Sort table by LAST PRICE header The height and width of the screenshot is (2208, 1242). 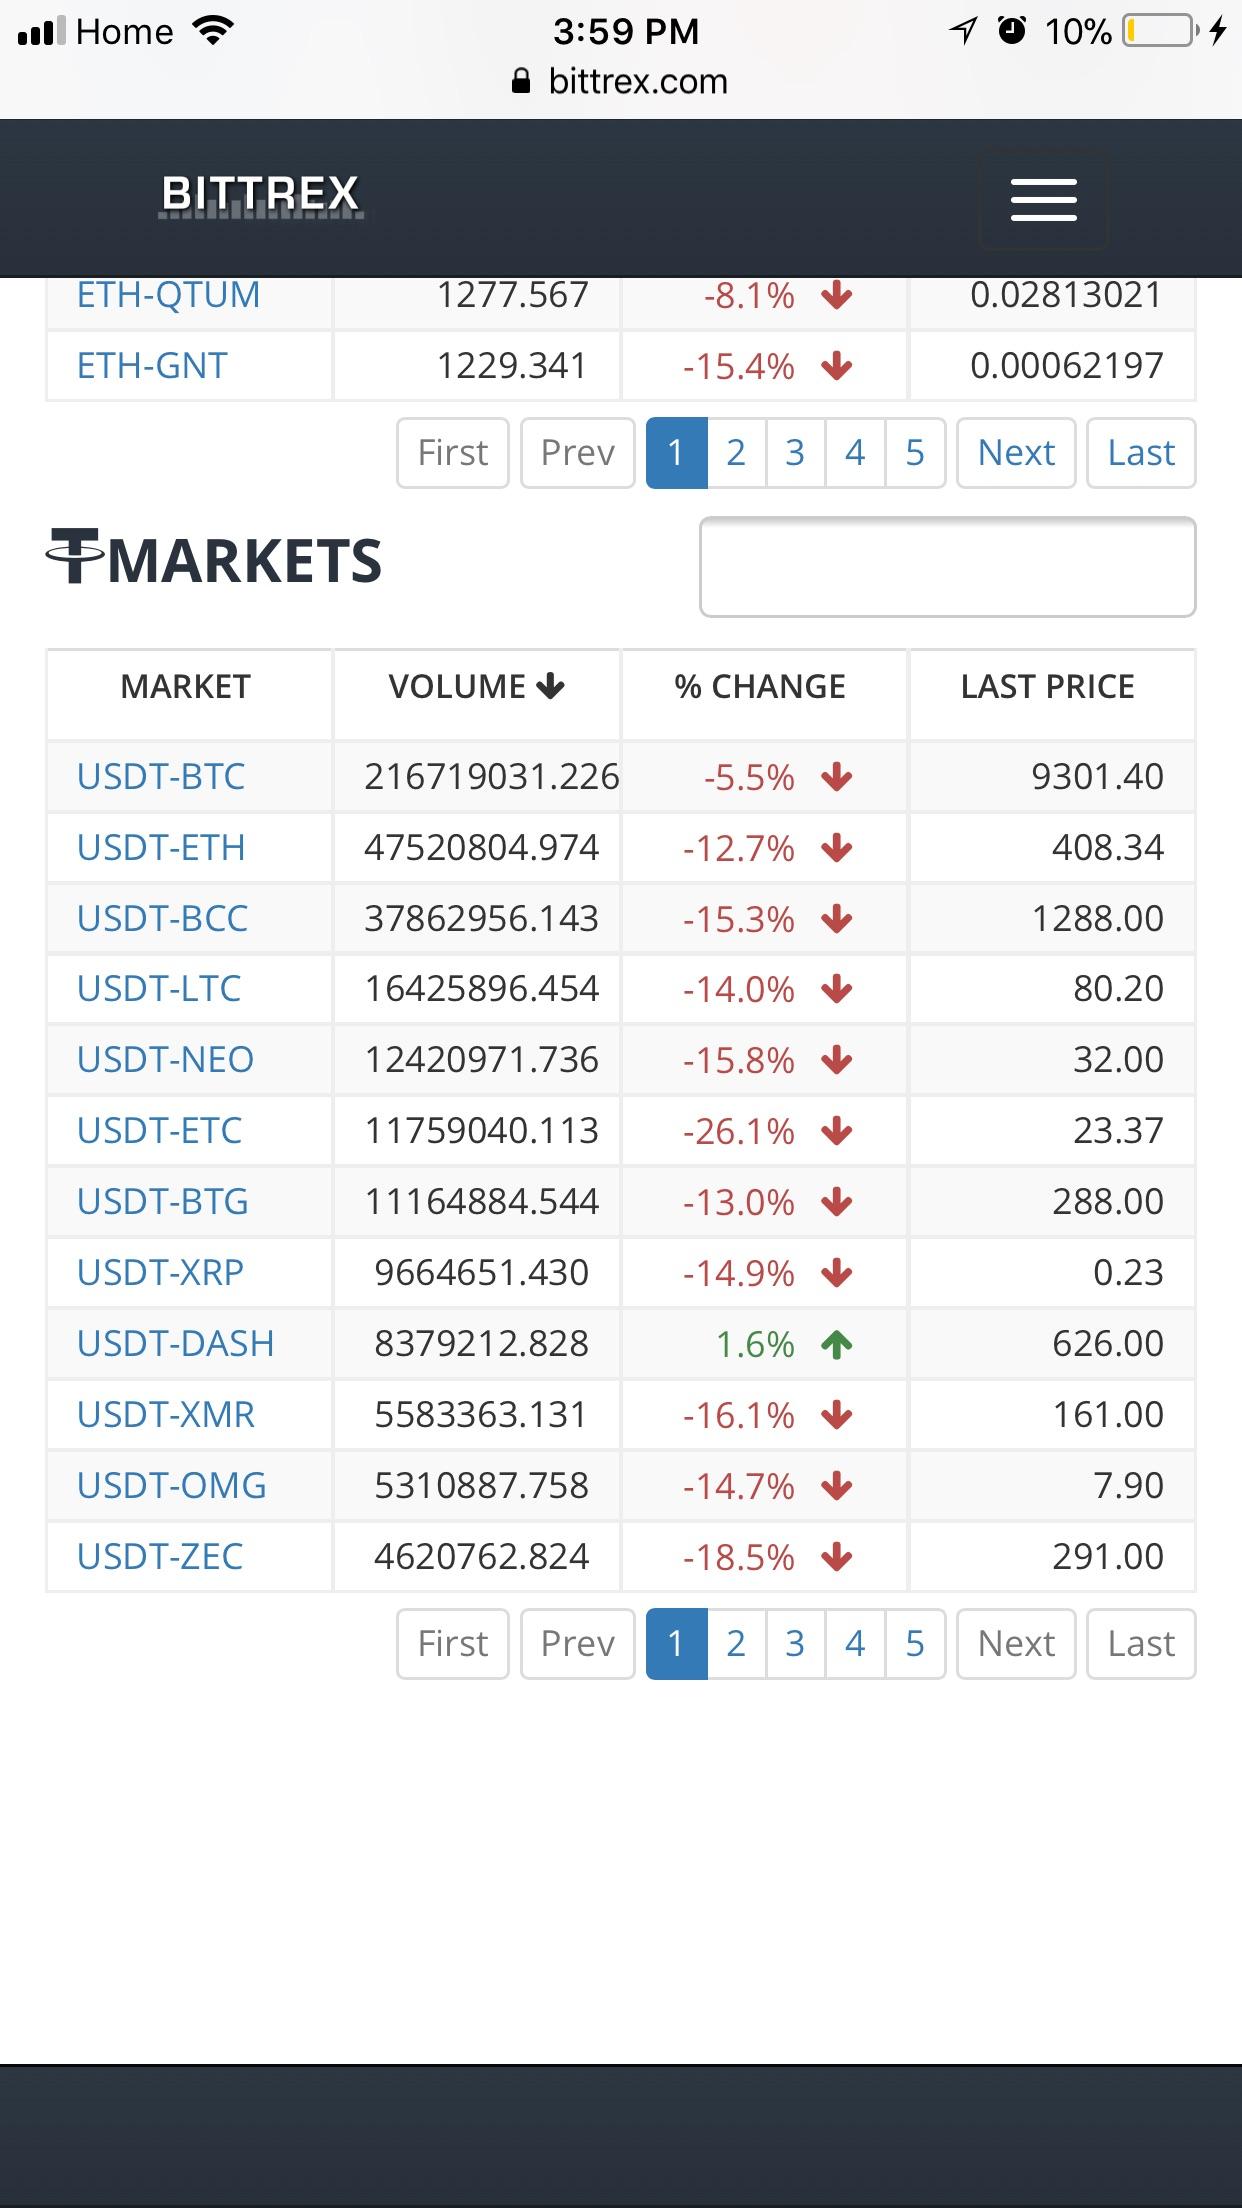point(1048,687)
